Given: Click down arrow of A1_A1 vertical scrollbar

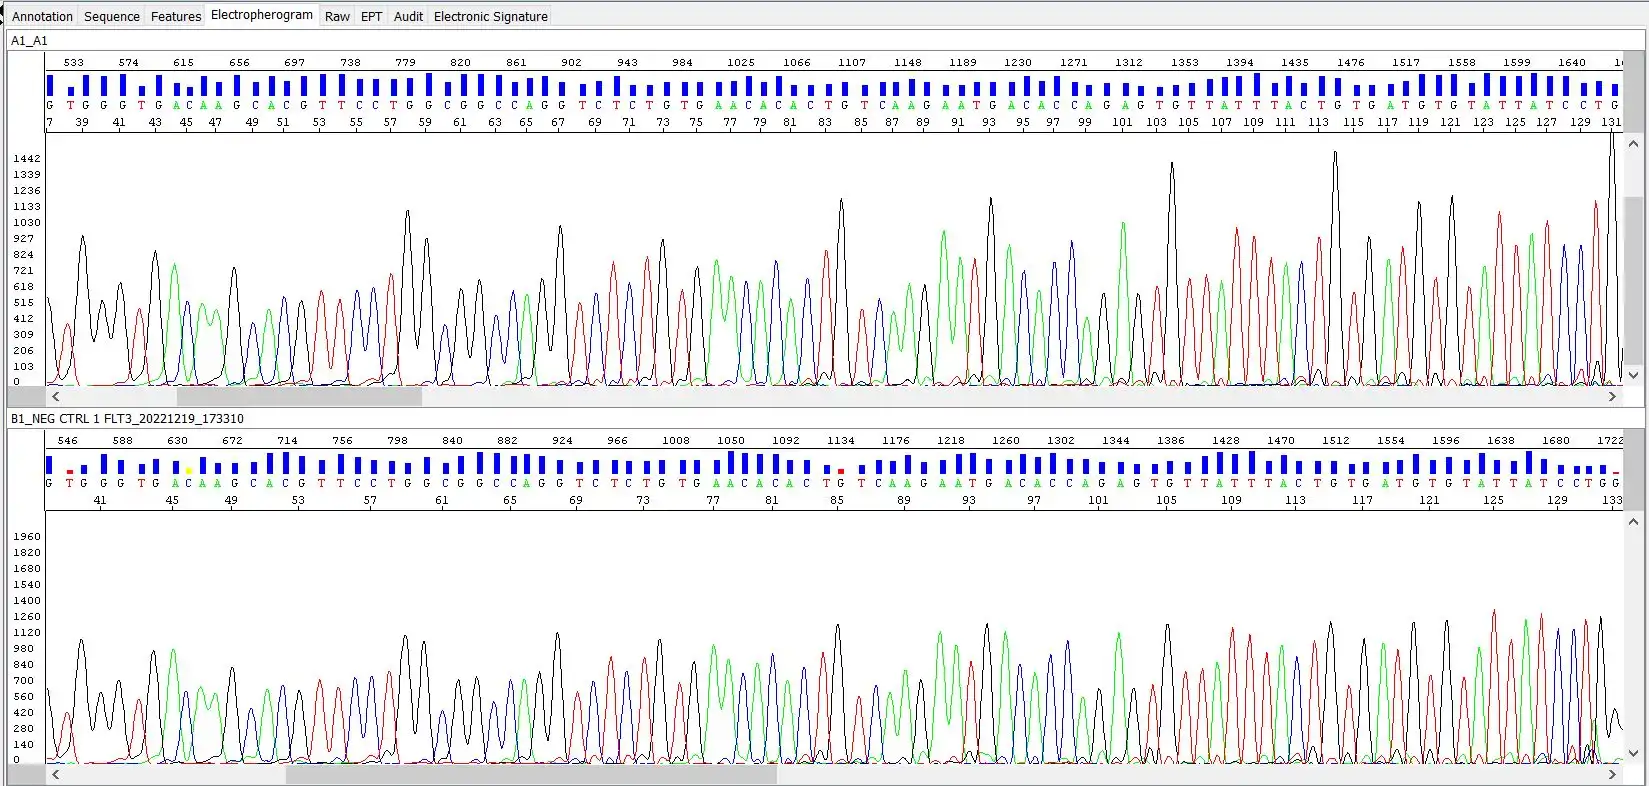Looking at the screenshot, I should 1634,376.
